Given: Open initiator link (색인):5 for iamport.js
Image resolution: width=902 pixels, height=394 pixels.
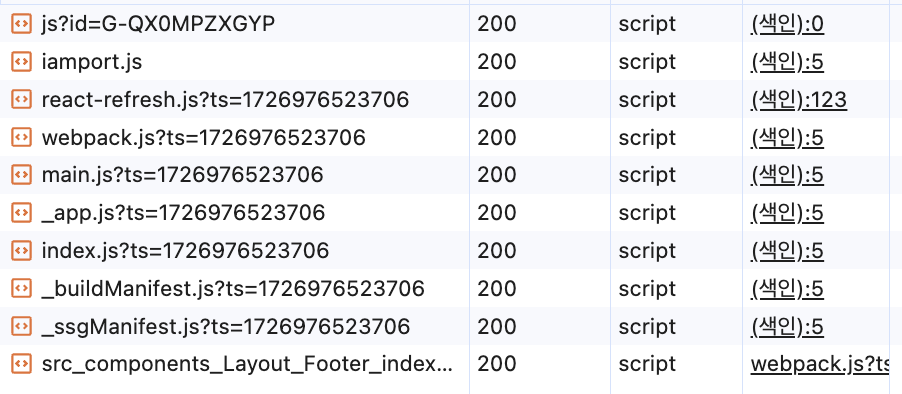Looking at the screenshot, I should coord(788,62).
